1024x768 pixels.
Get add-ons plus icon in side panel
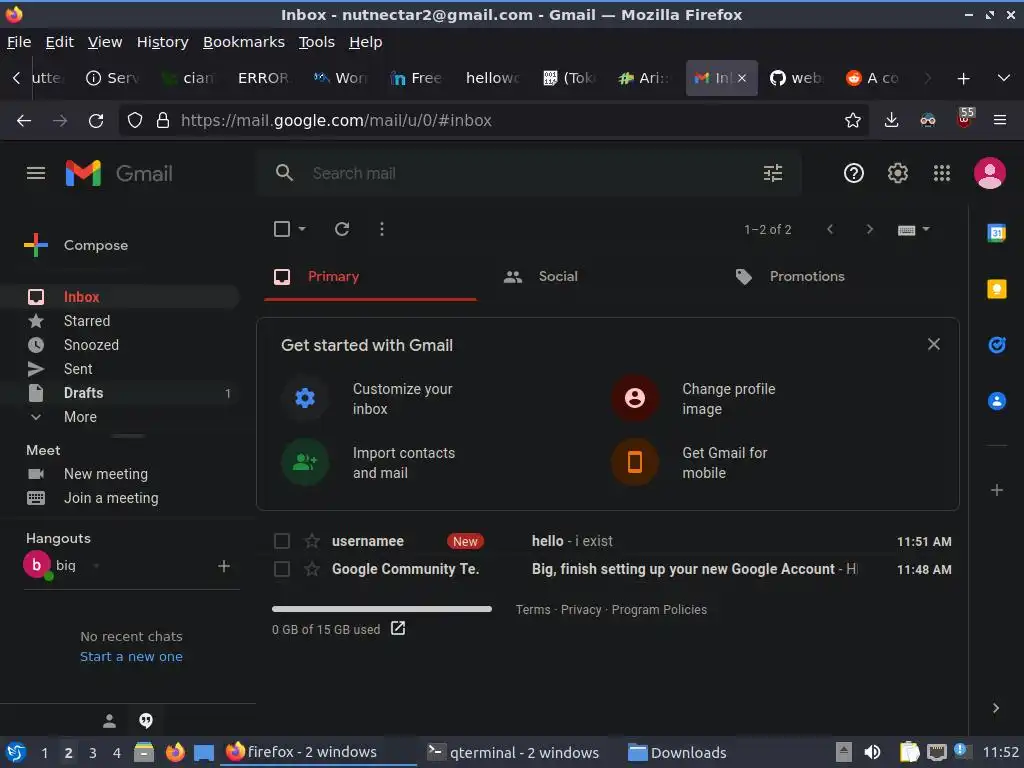pyautogui.click(x=997, y=490)
